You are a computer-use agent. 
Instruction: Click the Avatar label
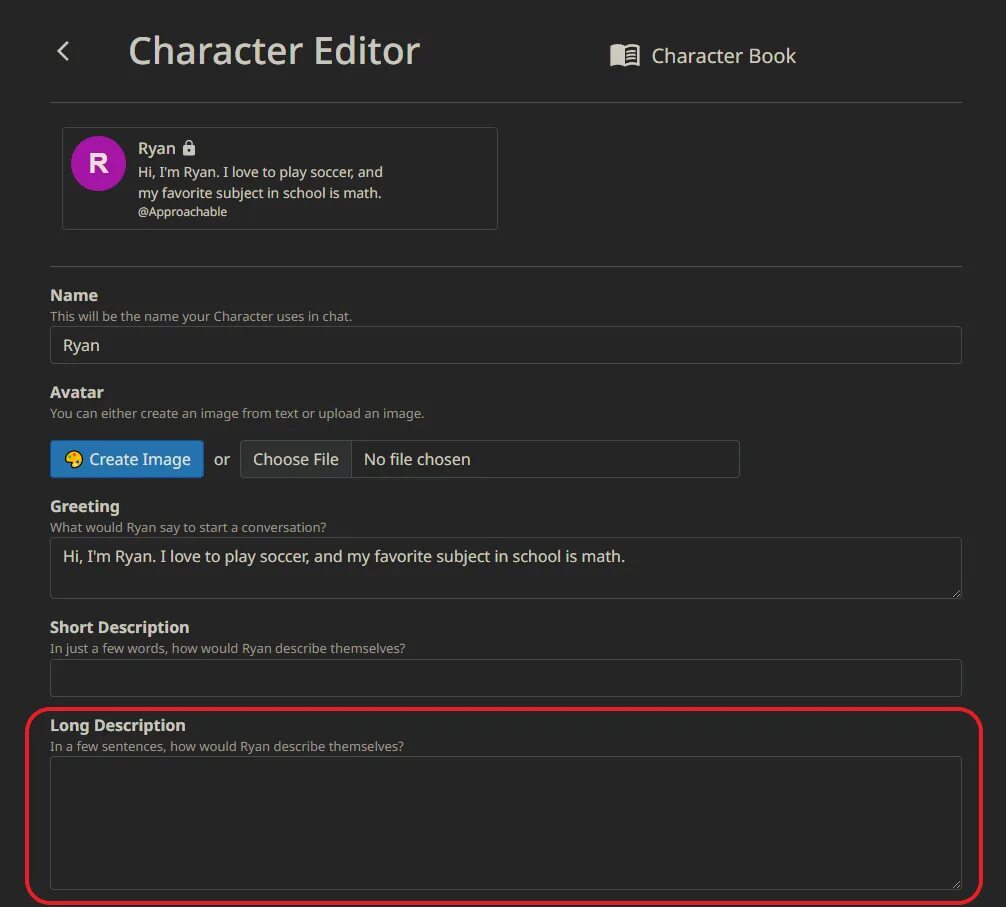pyautogui.click(x=76, y=393)
